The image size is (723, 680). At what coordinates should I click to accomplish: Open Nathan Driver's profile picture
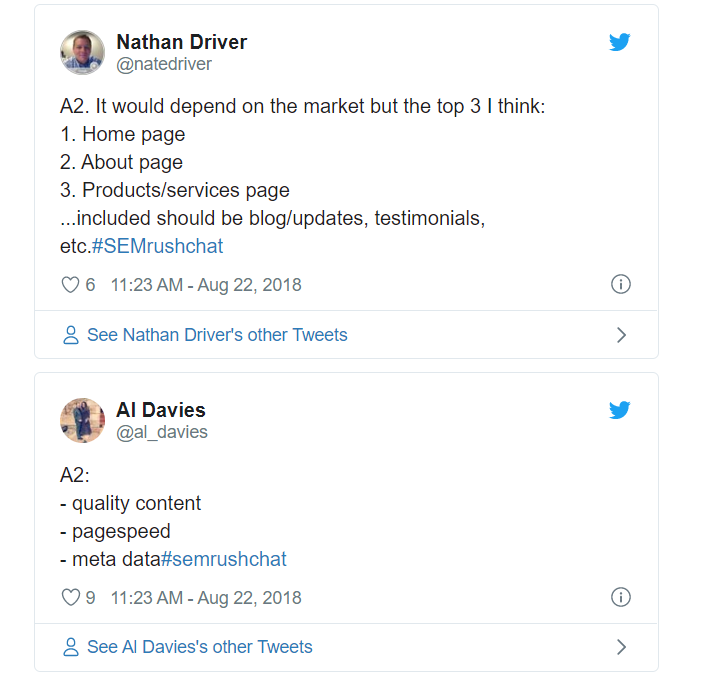83,53
